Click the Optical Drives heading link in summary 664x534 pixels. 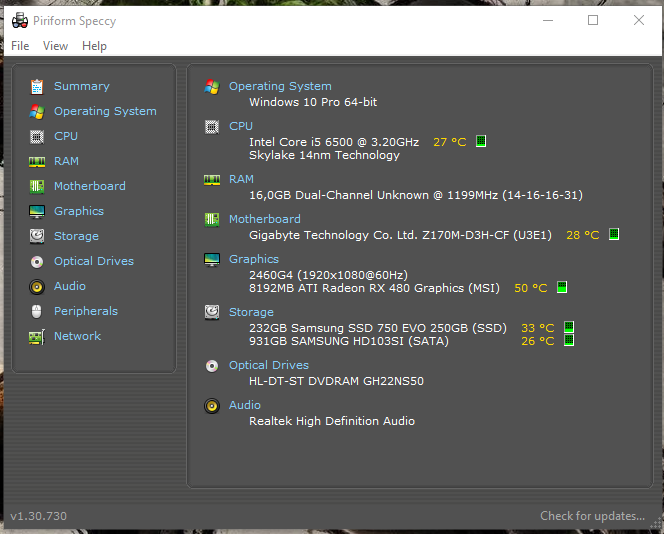tap(268, 365)
